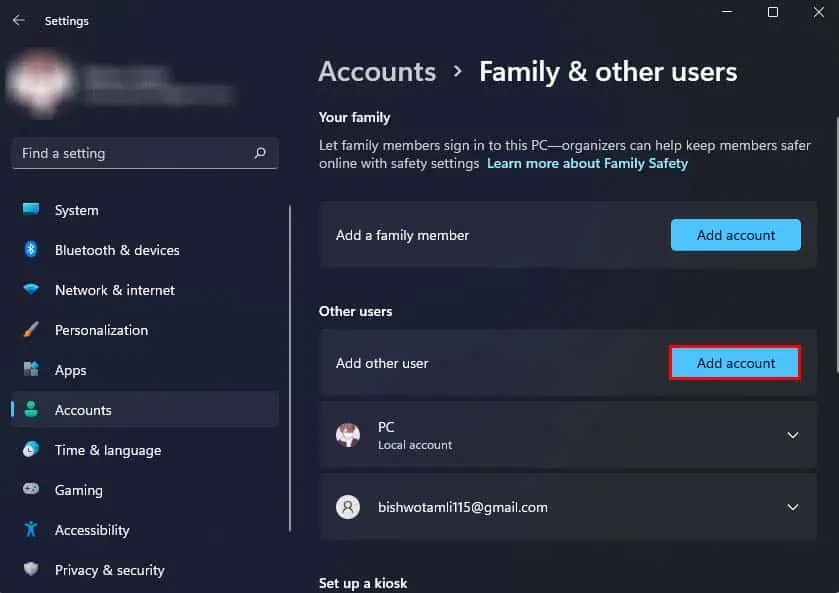Viewport: 839px width, 593px height.
Task: Expand the bishwotamli115@gmail.com account entry
Action: [792, 507]
